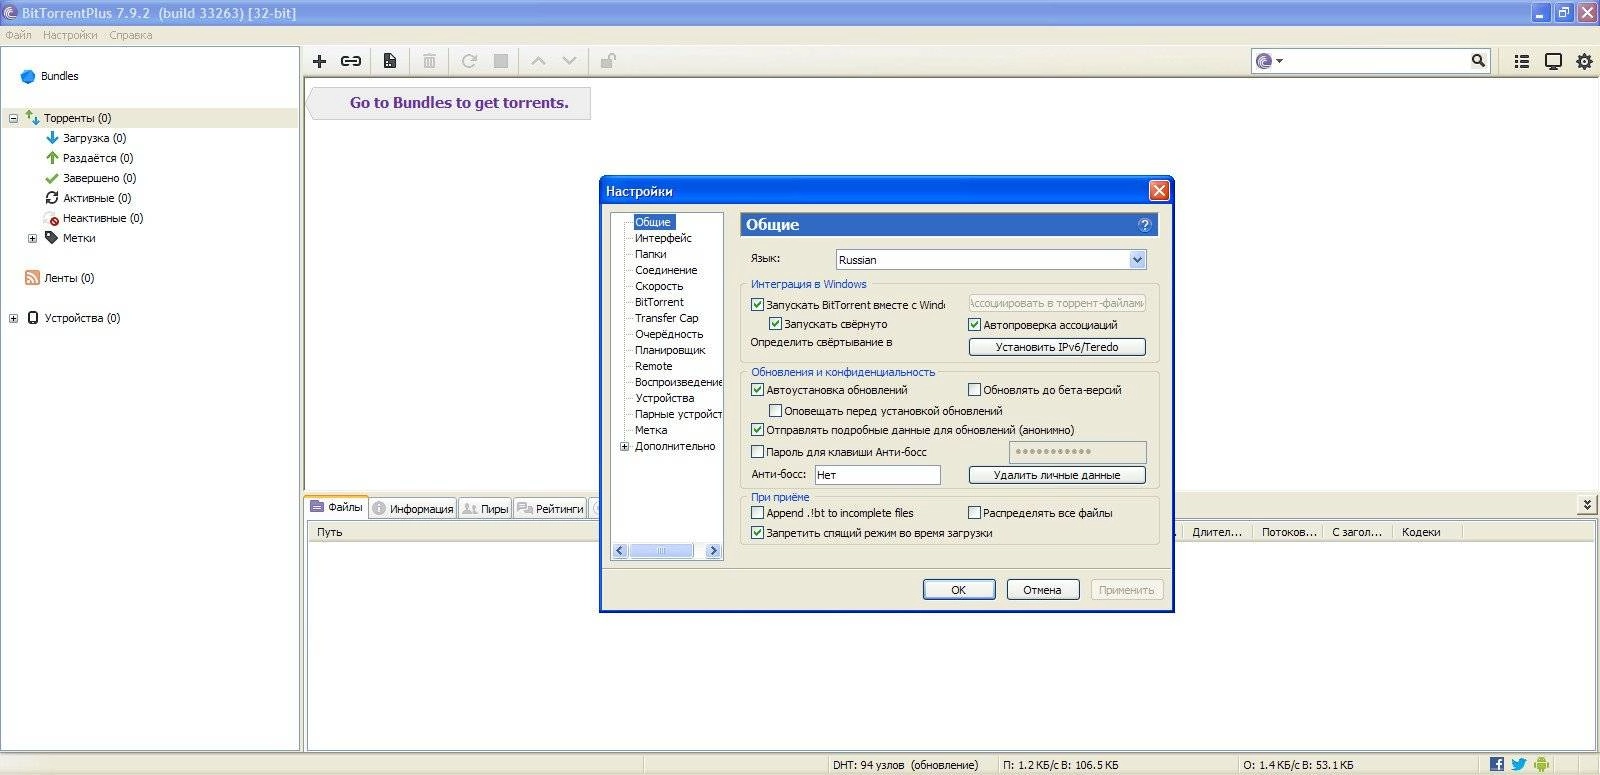Toggle Запускать свёрнуто checkbox

pyautogui.click(x=775, y=324)
